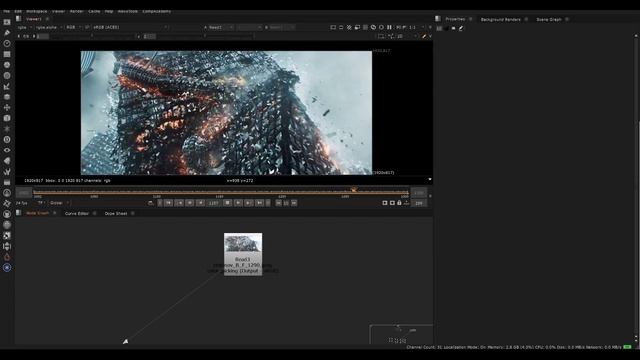The image size is (640, 360).
Task: Toggle the gamma button left of gamma field
Action: [138, 36]
